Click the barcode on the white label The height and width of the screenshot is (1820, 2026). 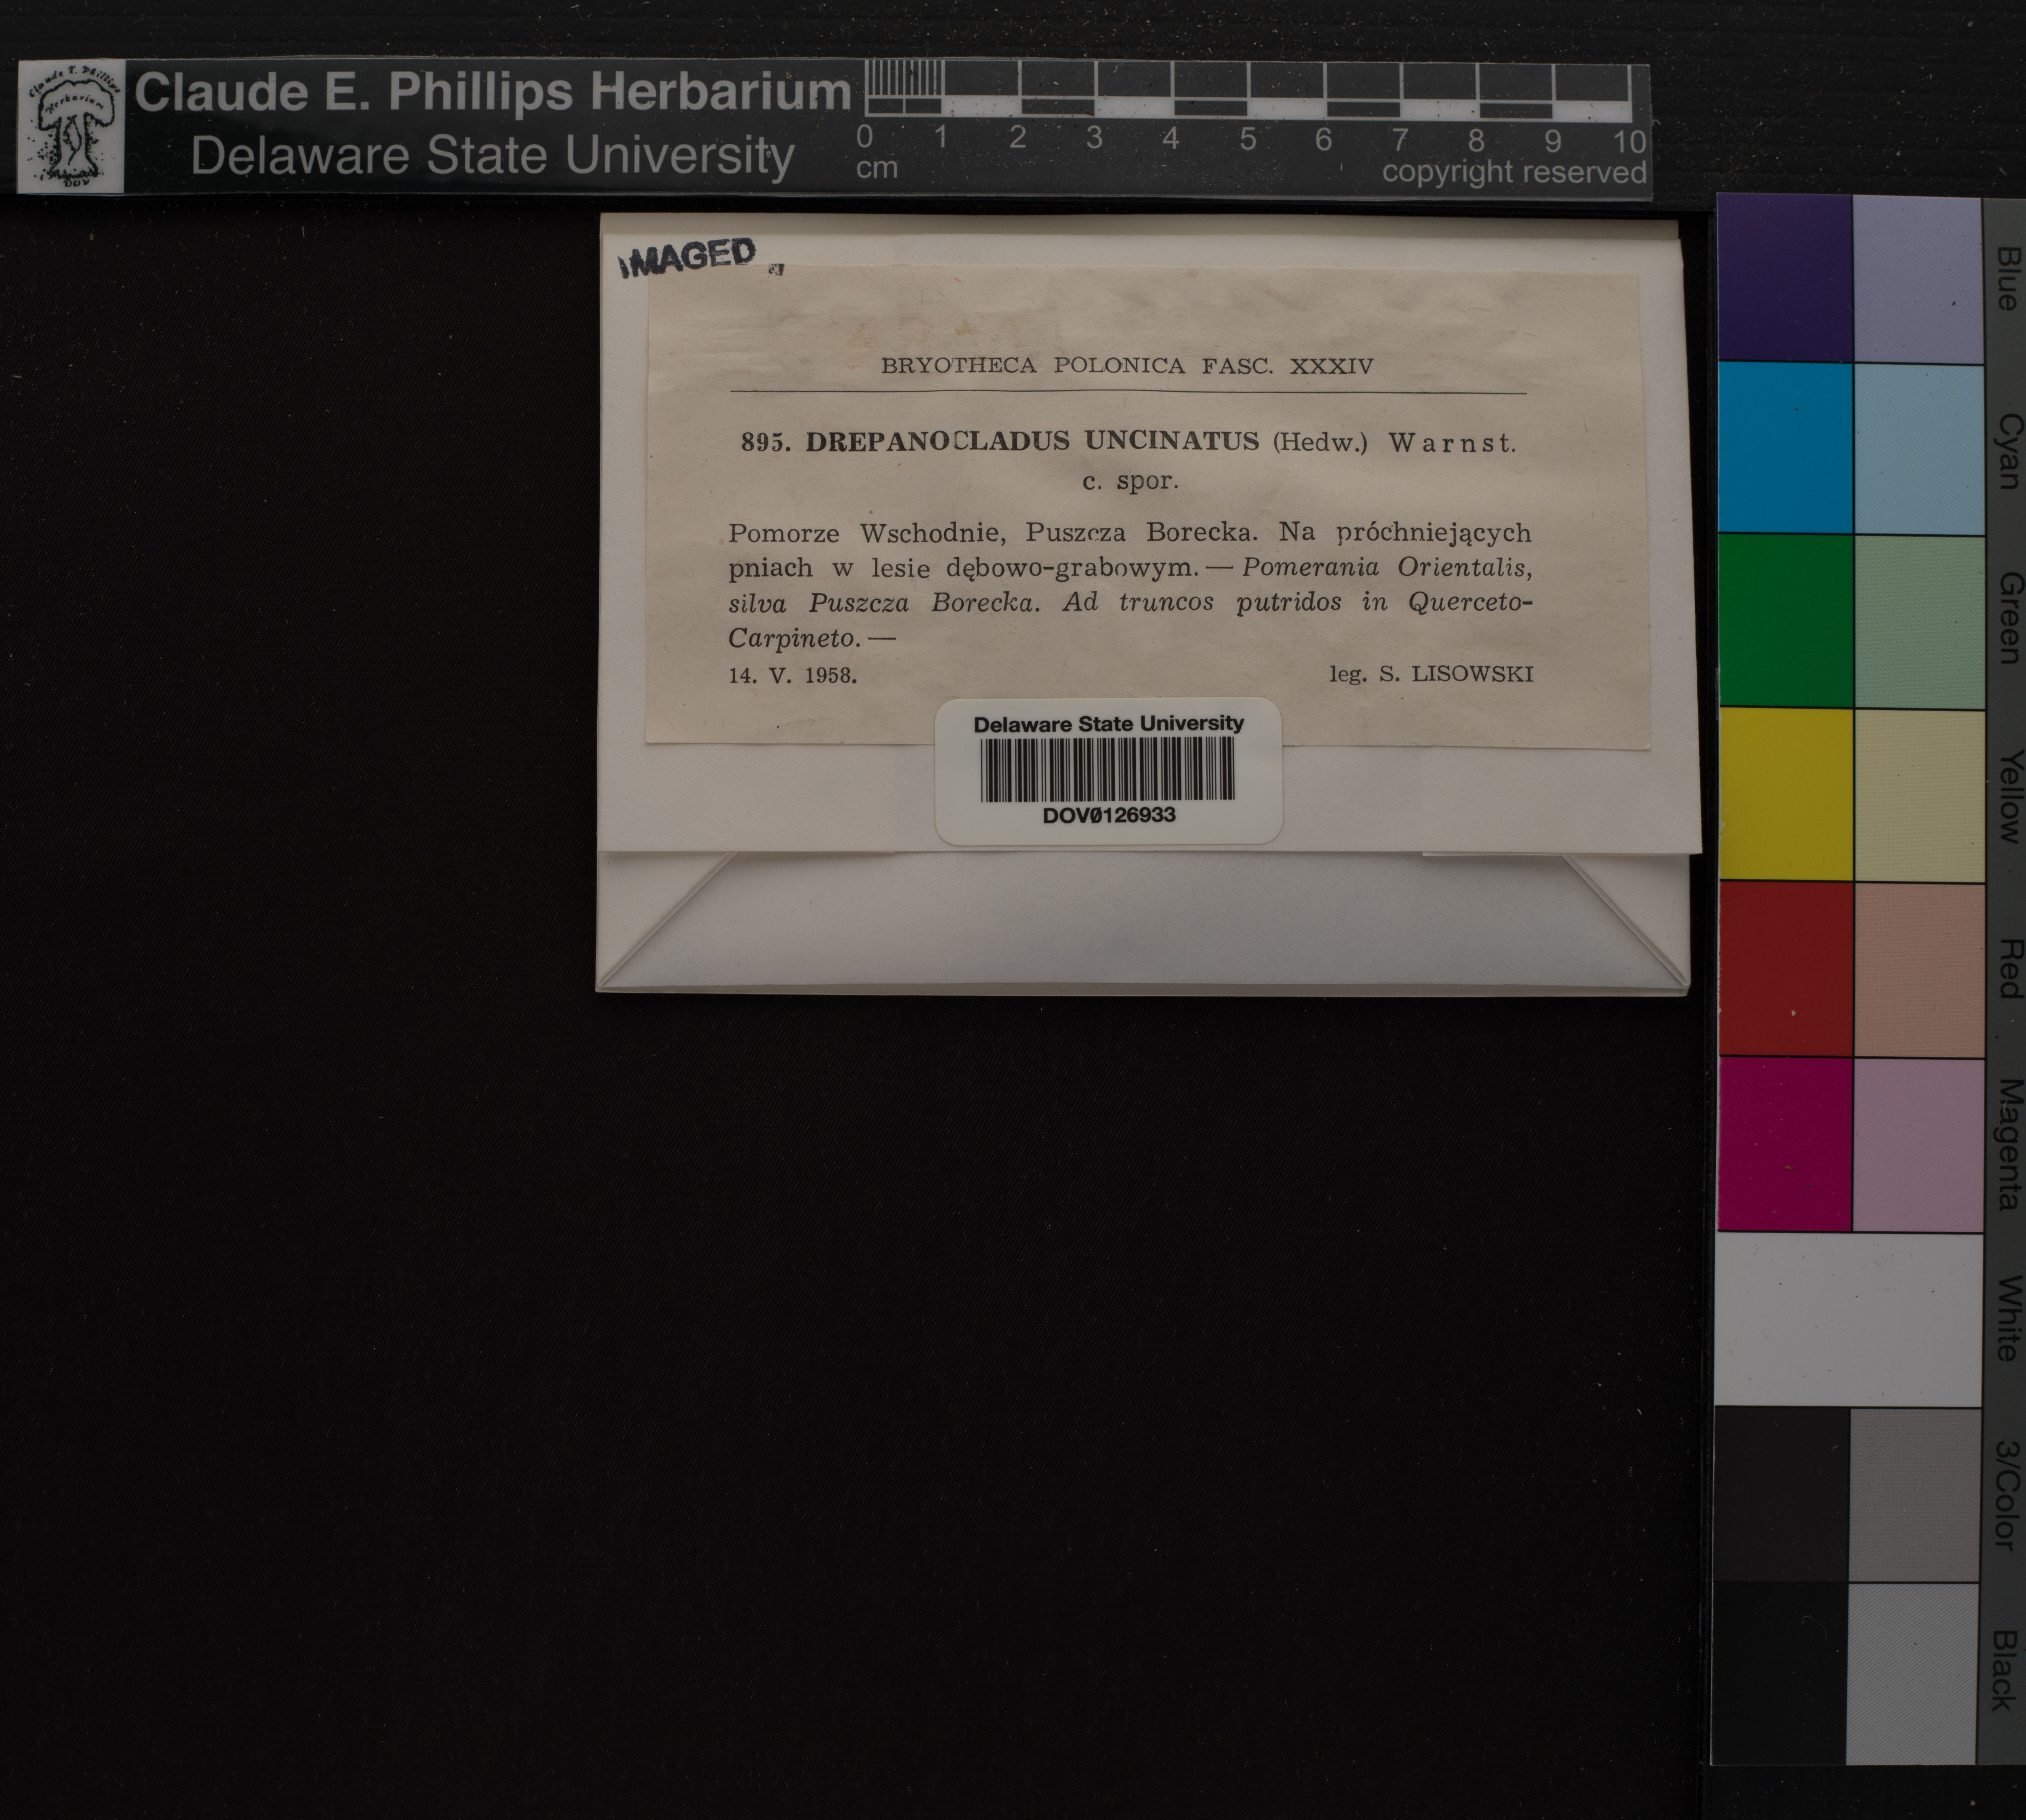1108,769
